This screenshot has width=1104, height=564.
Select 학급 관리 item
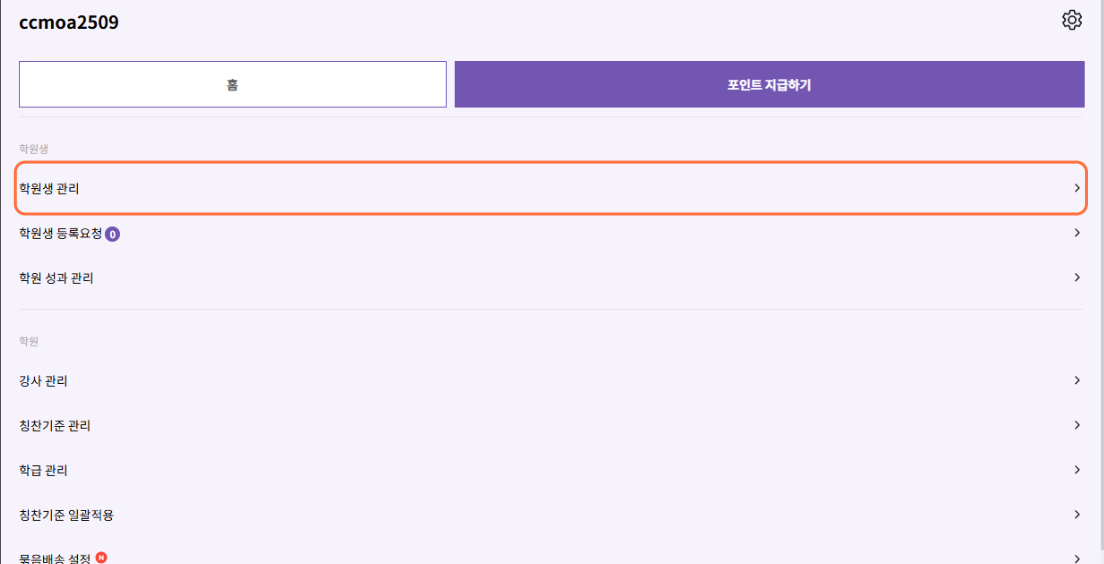pyautogui.click(x=551, y=470)
